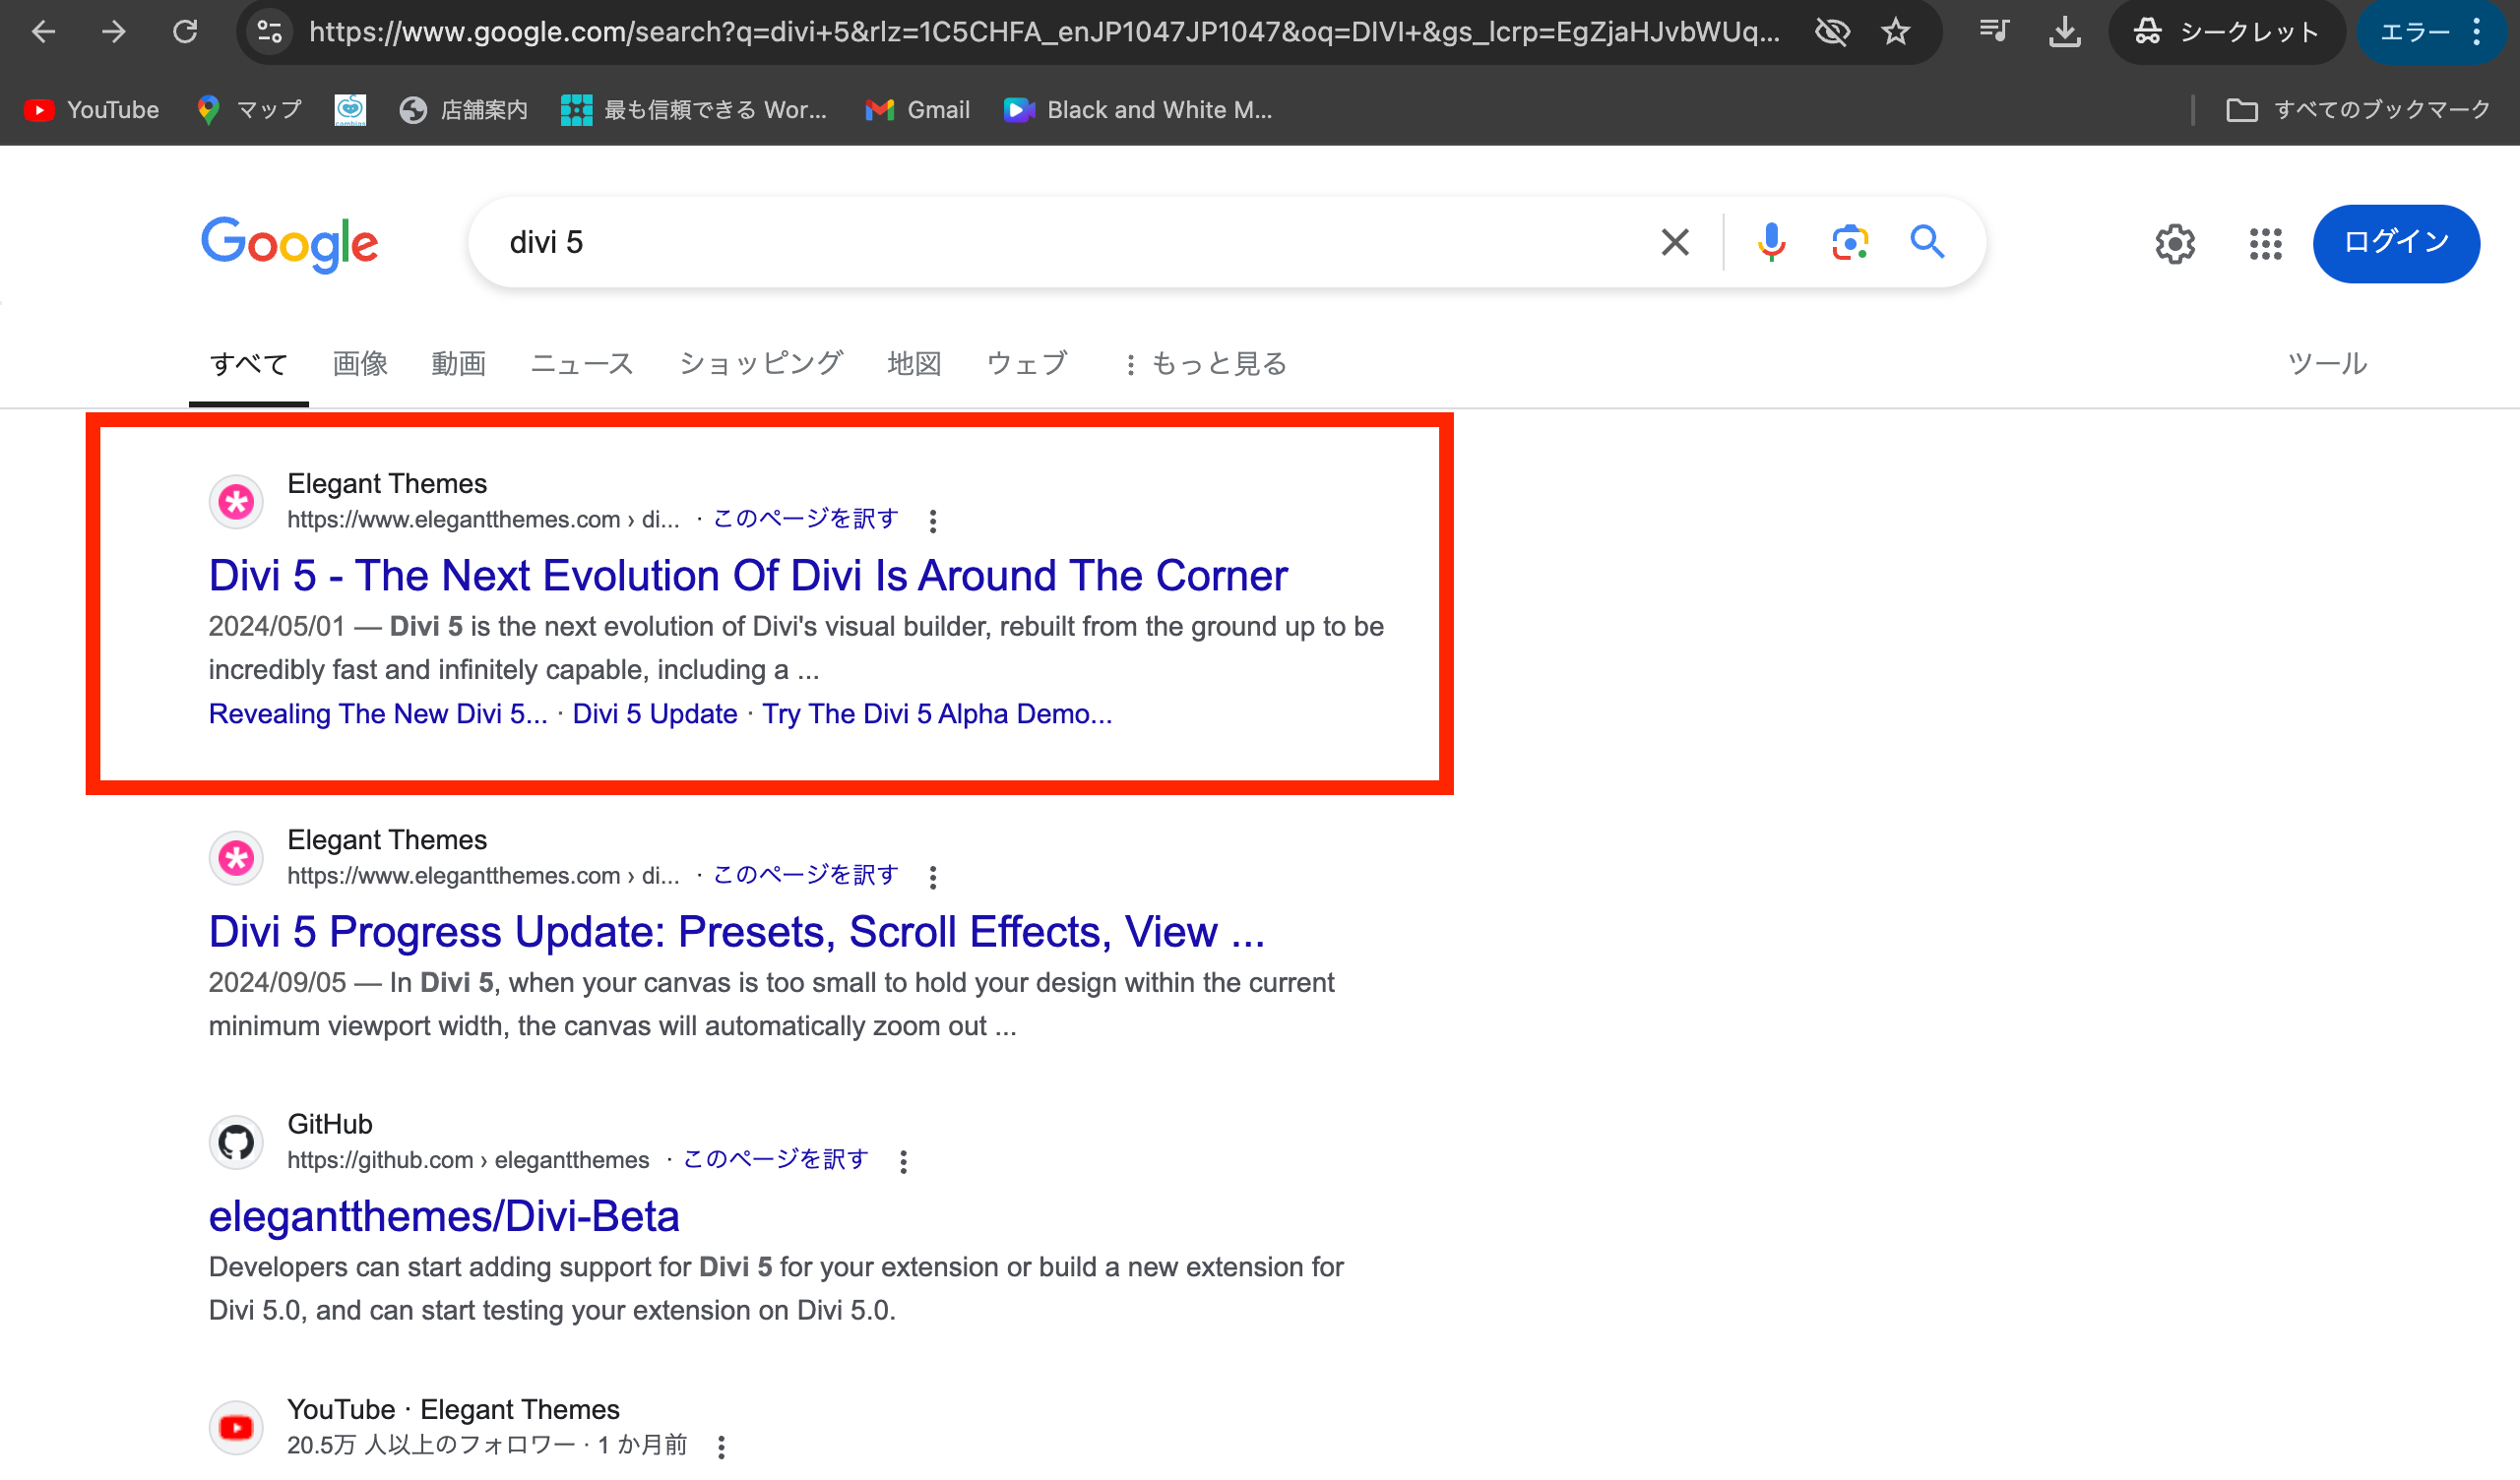
Task: Switch to the 地図 tab
Action: click(x=914, y=364)
